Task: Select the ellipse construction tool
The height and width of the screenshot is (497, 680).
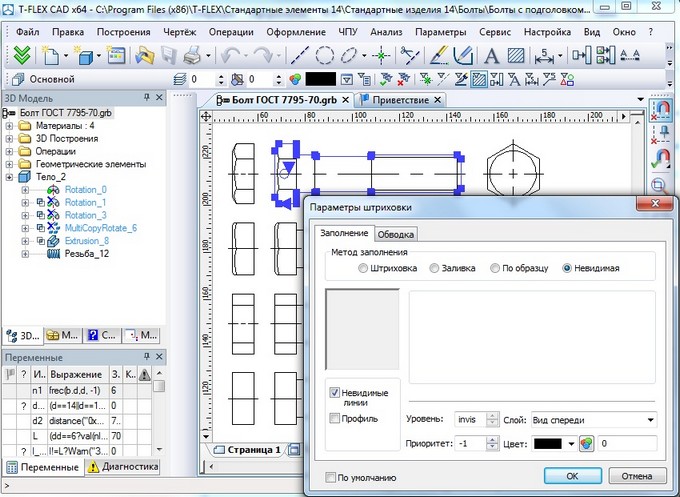Action: tap(348, 56)
